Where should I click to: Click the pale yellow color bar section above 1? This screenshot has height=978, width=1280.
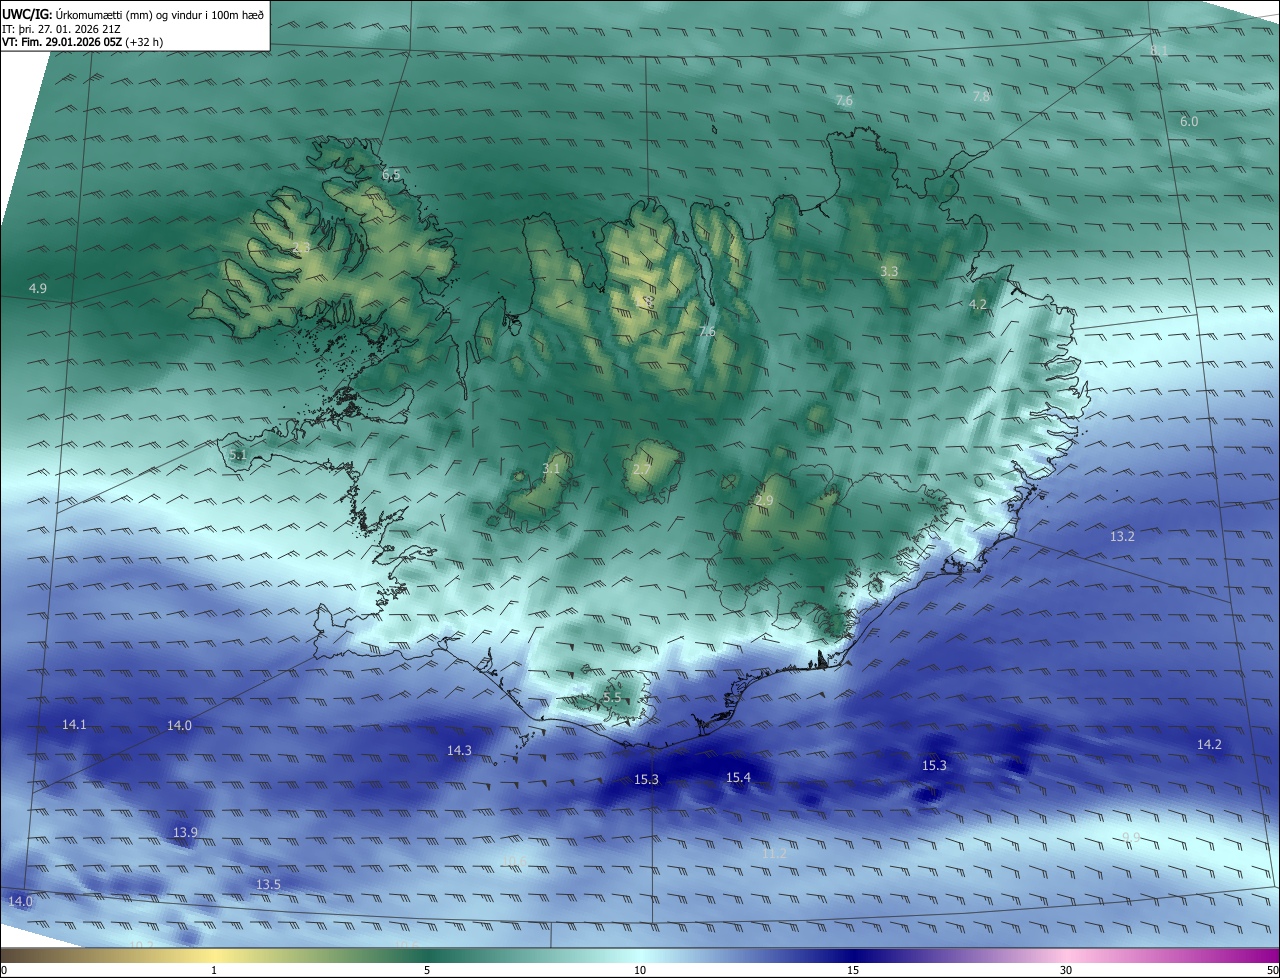click(x=214, y=956)
